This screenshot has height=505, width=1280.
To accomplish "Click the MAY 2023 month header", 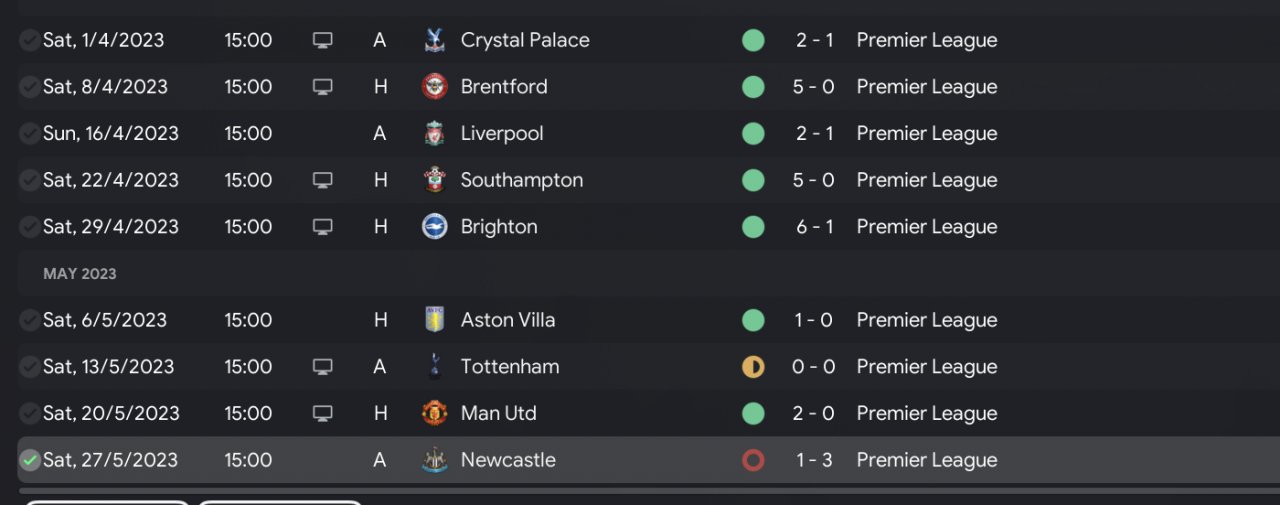I will coord(80,274).
